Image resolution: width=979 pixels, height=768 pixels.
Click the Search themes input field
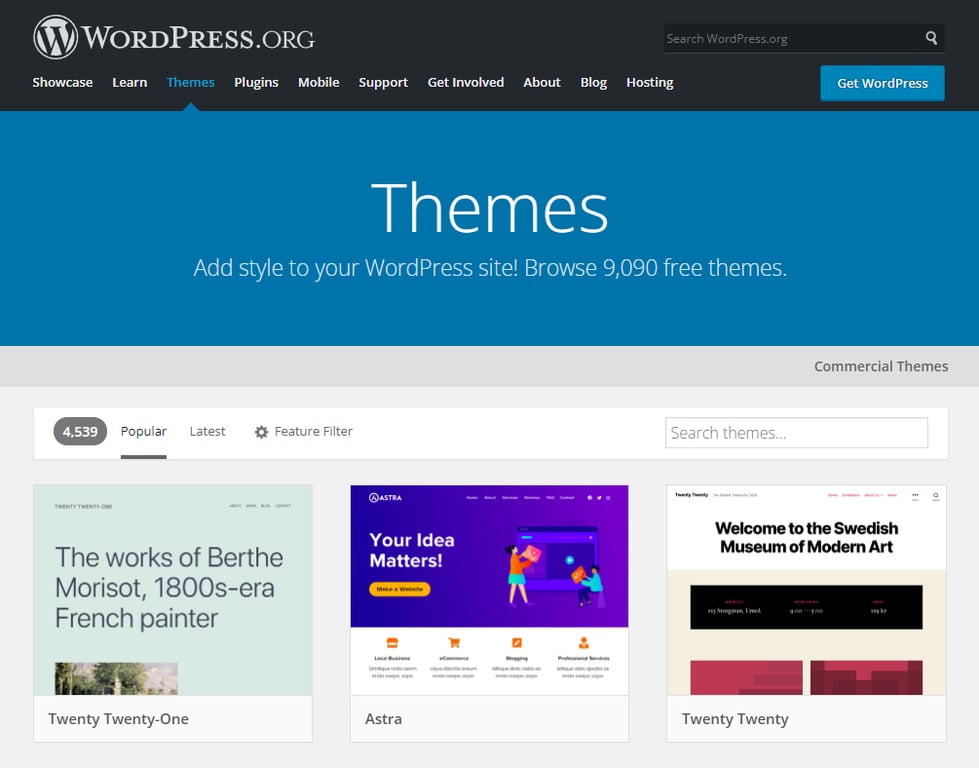point(797,432)
